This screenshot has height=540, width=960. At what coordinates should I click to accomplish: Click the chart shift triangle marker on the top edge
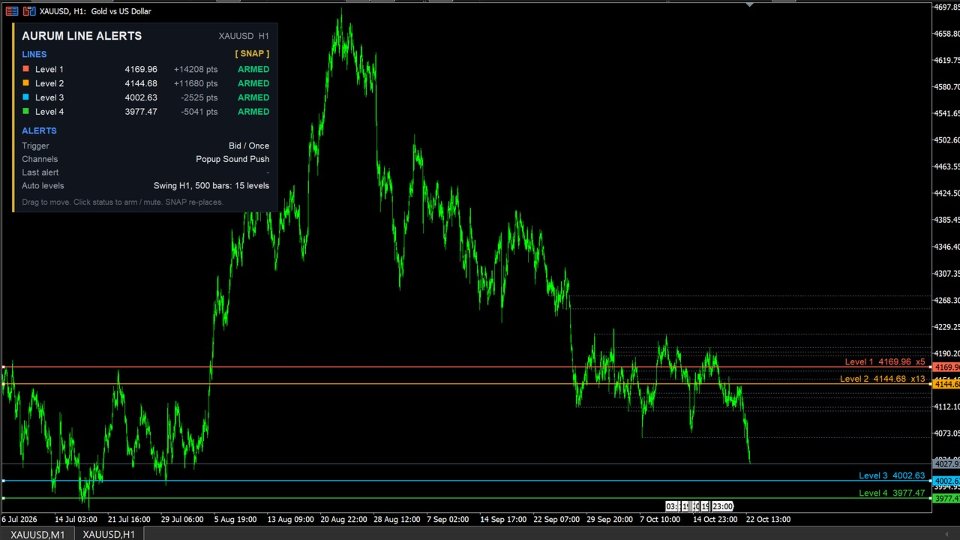click(749, 4)
